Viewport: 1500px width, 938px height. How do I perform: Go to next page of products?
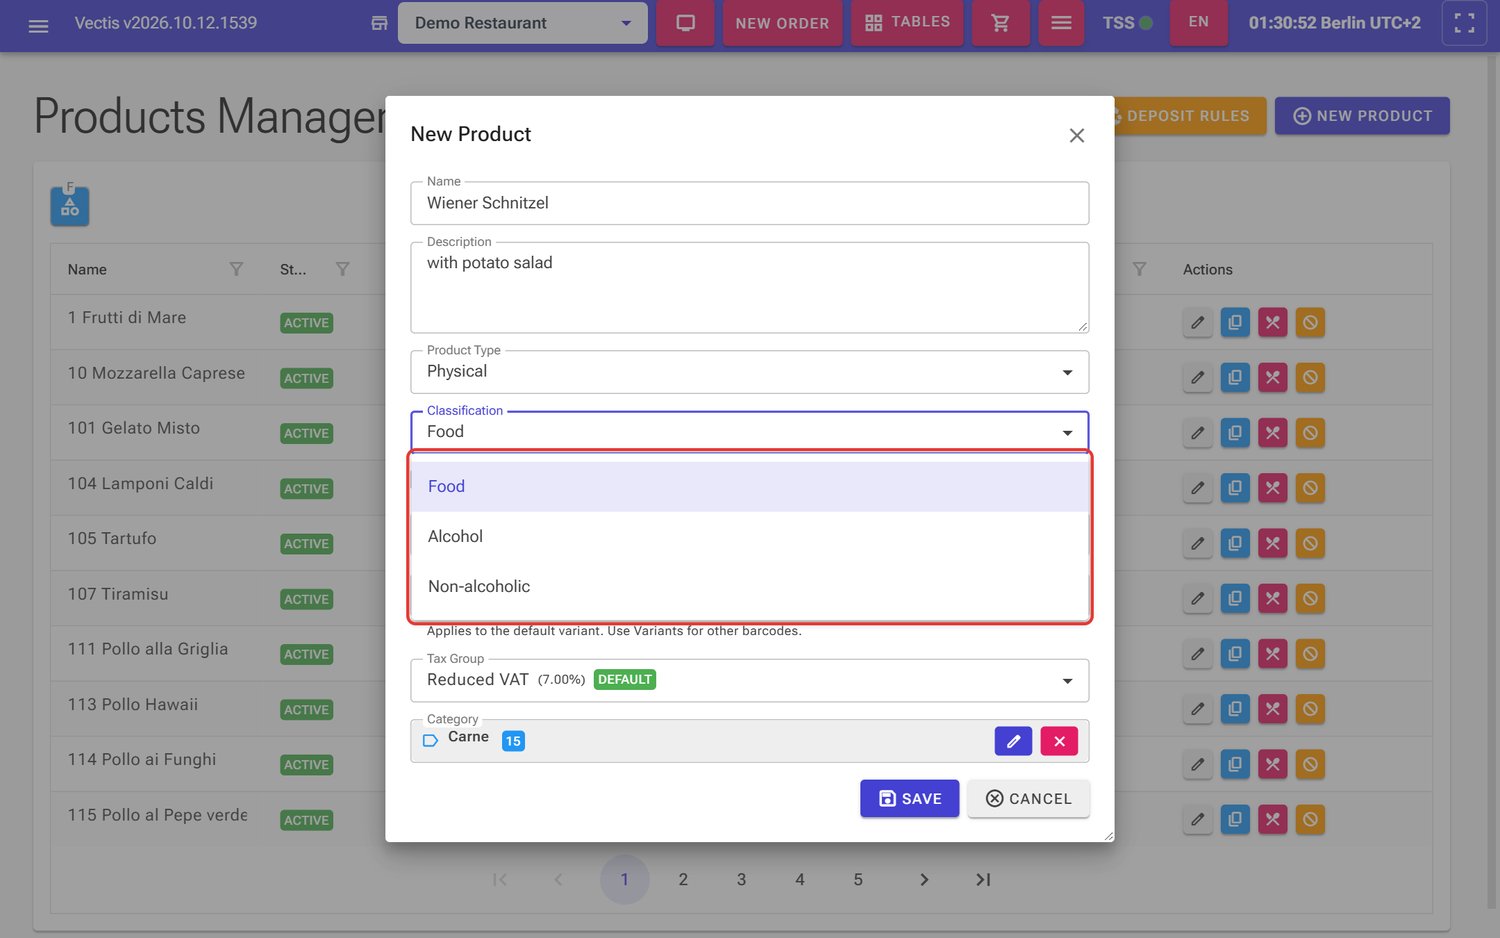click(x=924, y=879)
